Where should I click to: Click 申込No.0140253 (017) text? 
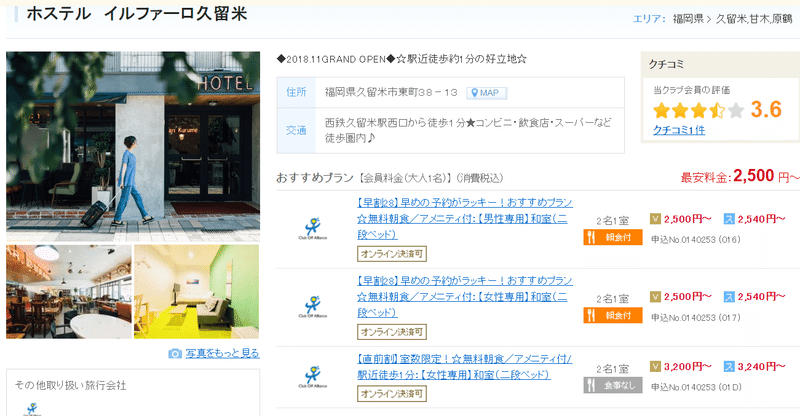(695, 317)
